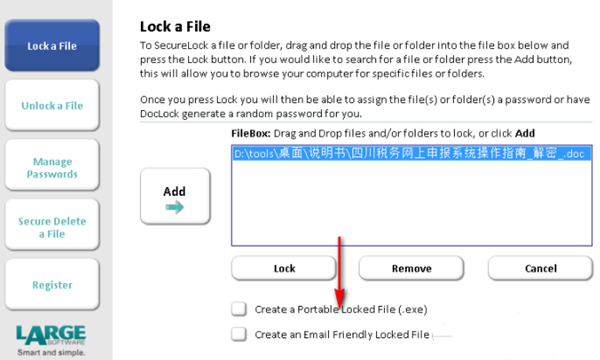The image size is (600, 360).
Task: Cancel the lock operation
Action: point(540,268)
